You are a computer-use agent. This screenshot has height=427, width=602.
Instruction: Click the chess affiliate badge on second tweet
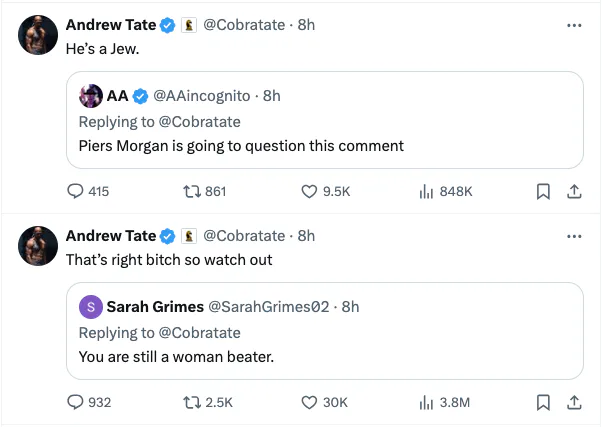pyautogui.click(x=189, y=236)
